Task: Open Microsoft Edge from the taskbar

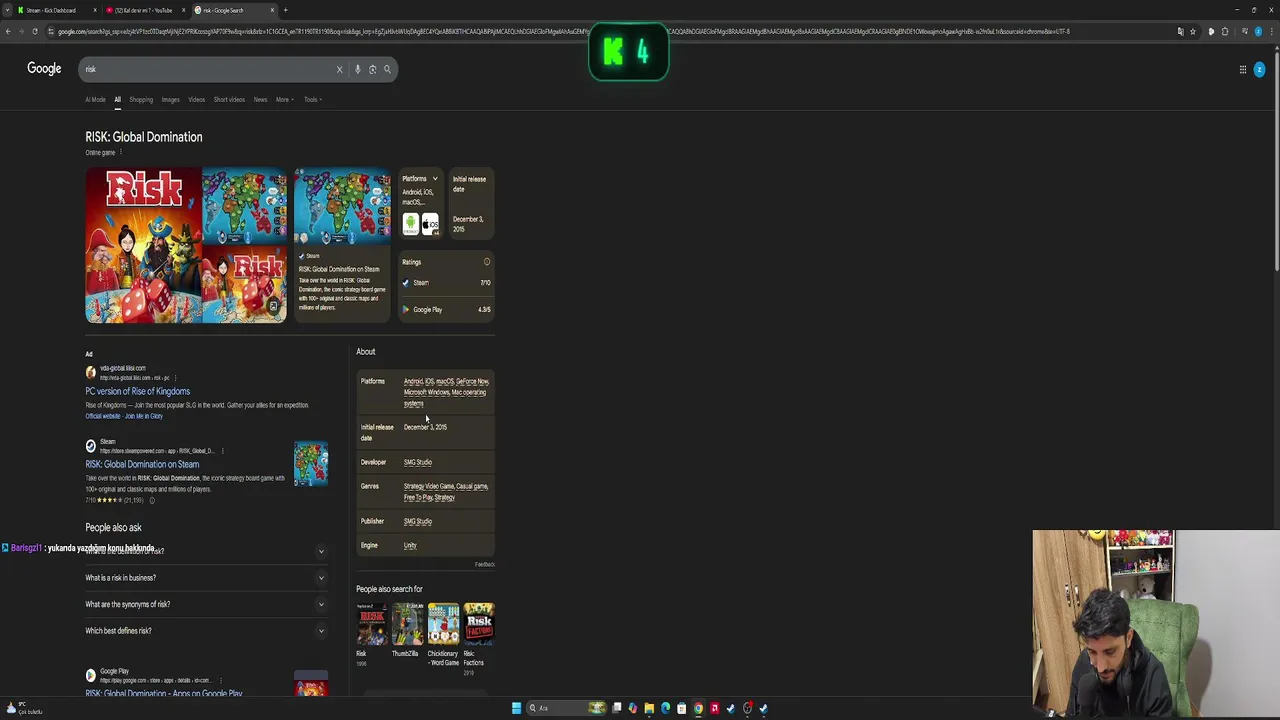Action: pos(665,708)
